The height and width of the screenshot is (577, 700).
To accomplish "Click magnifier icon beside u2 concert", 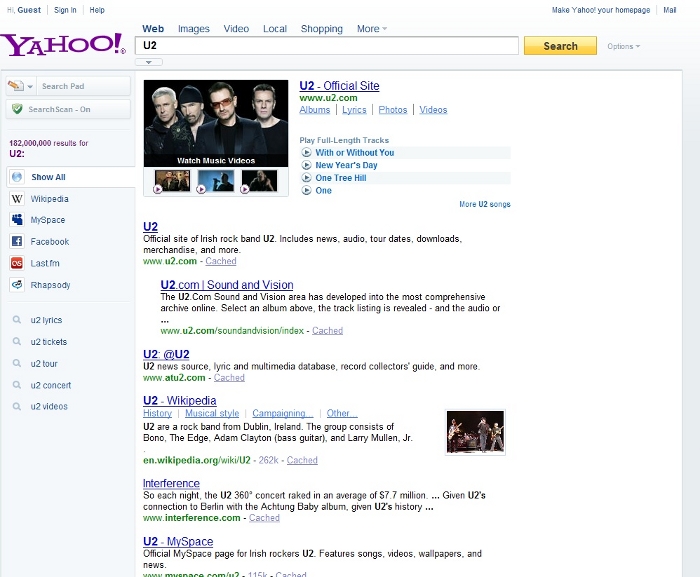I will (17, 385).
